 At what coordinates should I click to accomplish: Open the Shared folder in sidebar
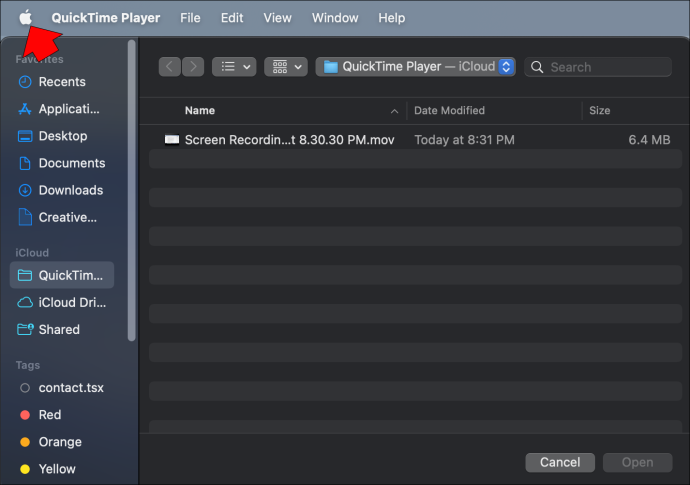click(61, 329)
